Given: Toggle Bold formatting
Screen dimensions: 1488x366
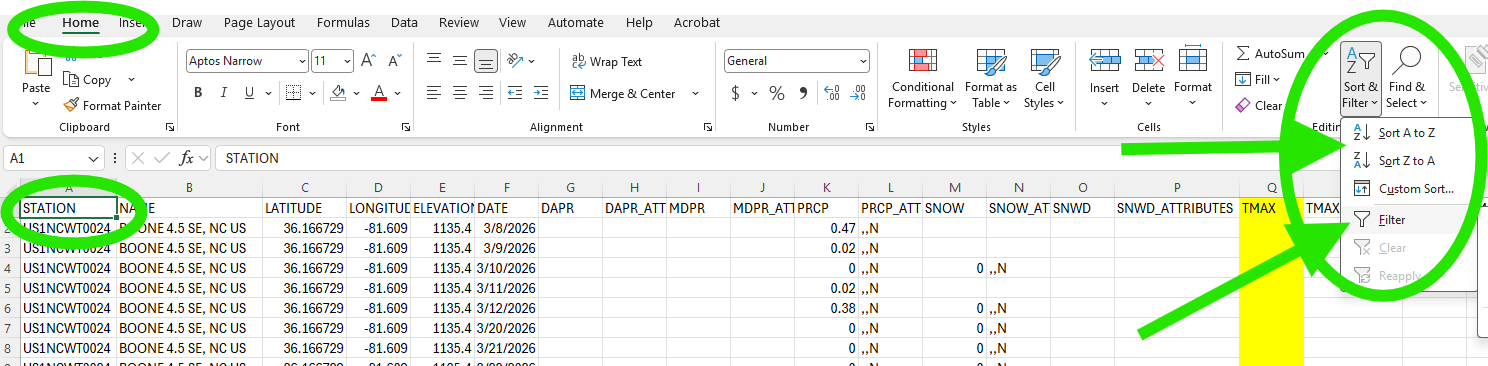Looking at the screenshot, I should (198, 93).
